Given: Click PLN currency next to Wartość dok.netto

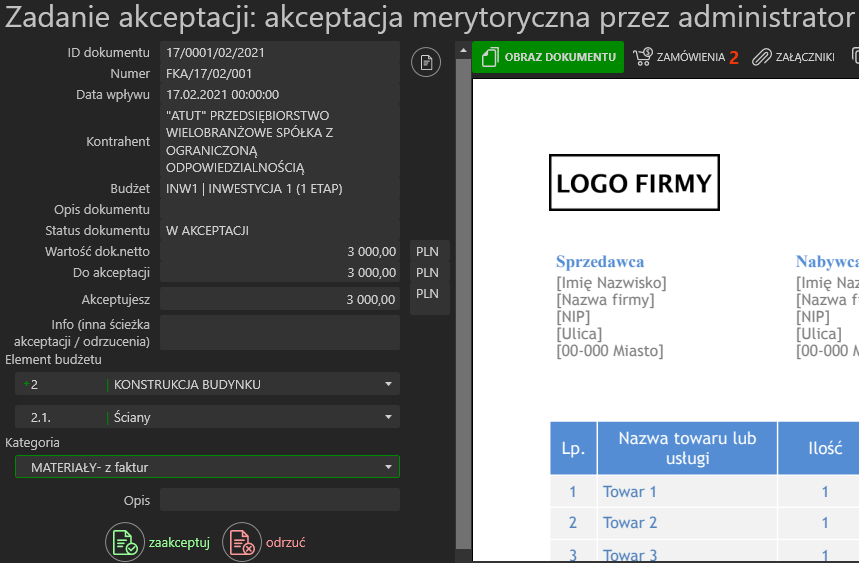Looking at the screenshot, I should tap(427, 251).
